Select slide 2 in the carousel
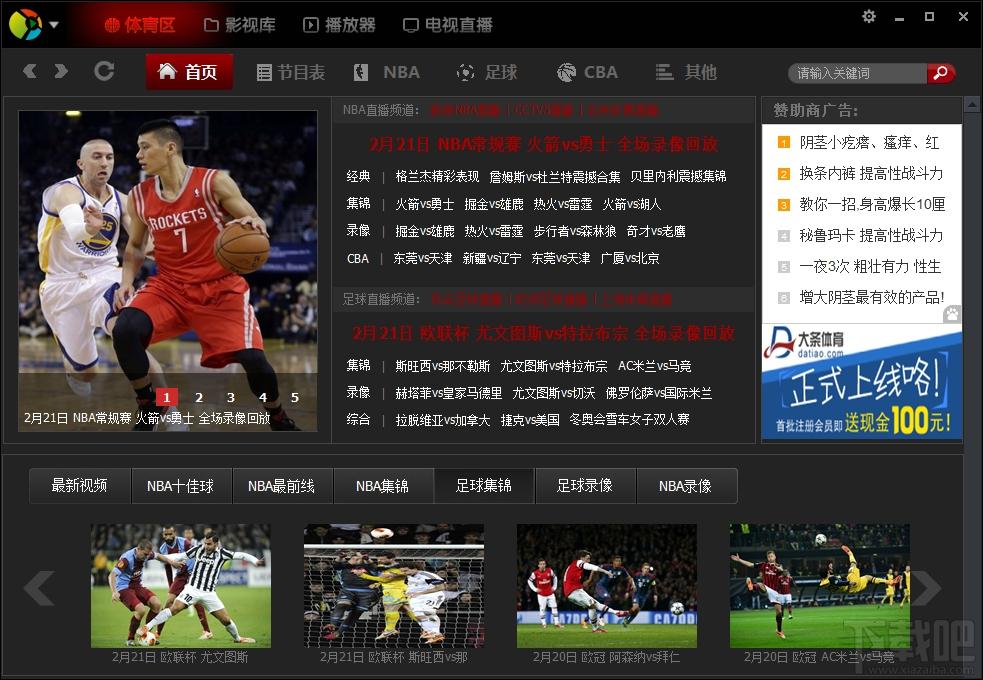This screenshot has width=983, height=680. pyautogui.click(x=199, y=397)
